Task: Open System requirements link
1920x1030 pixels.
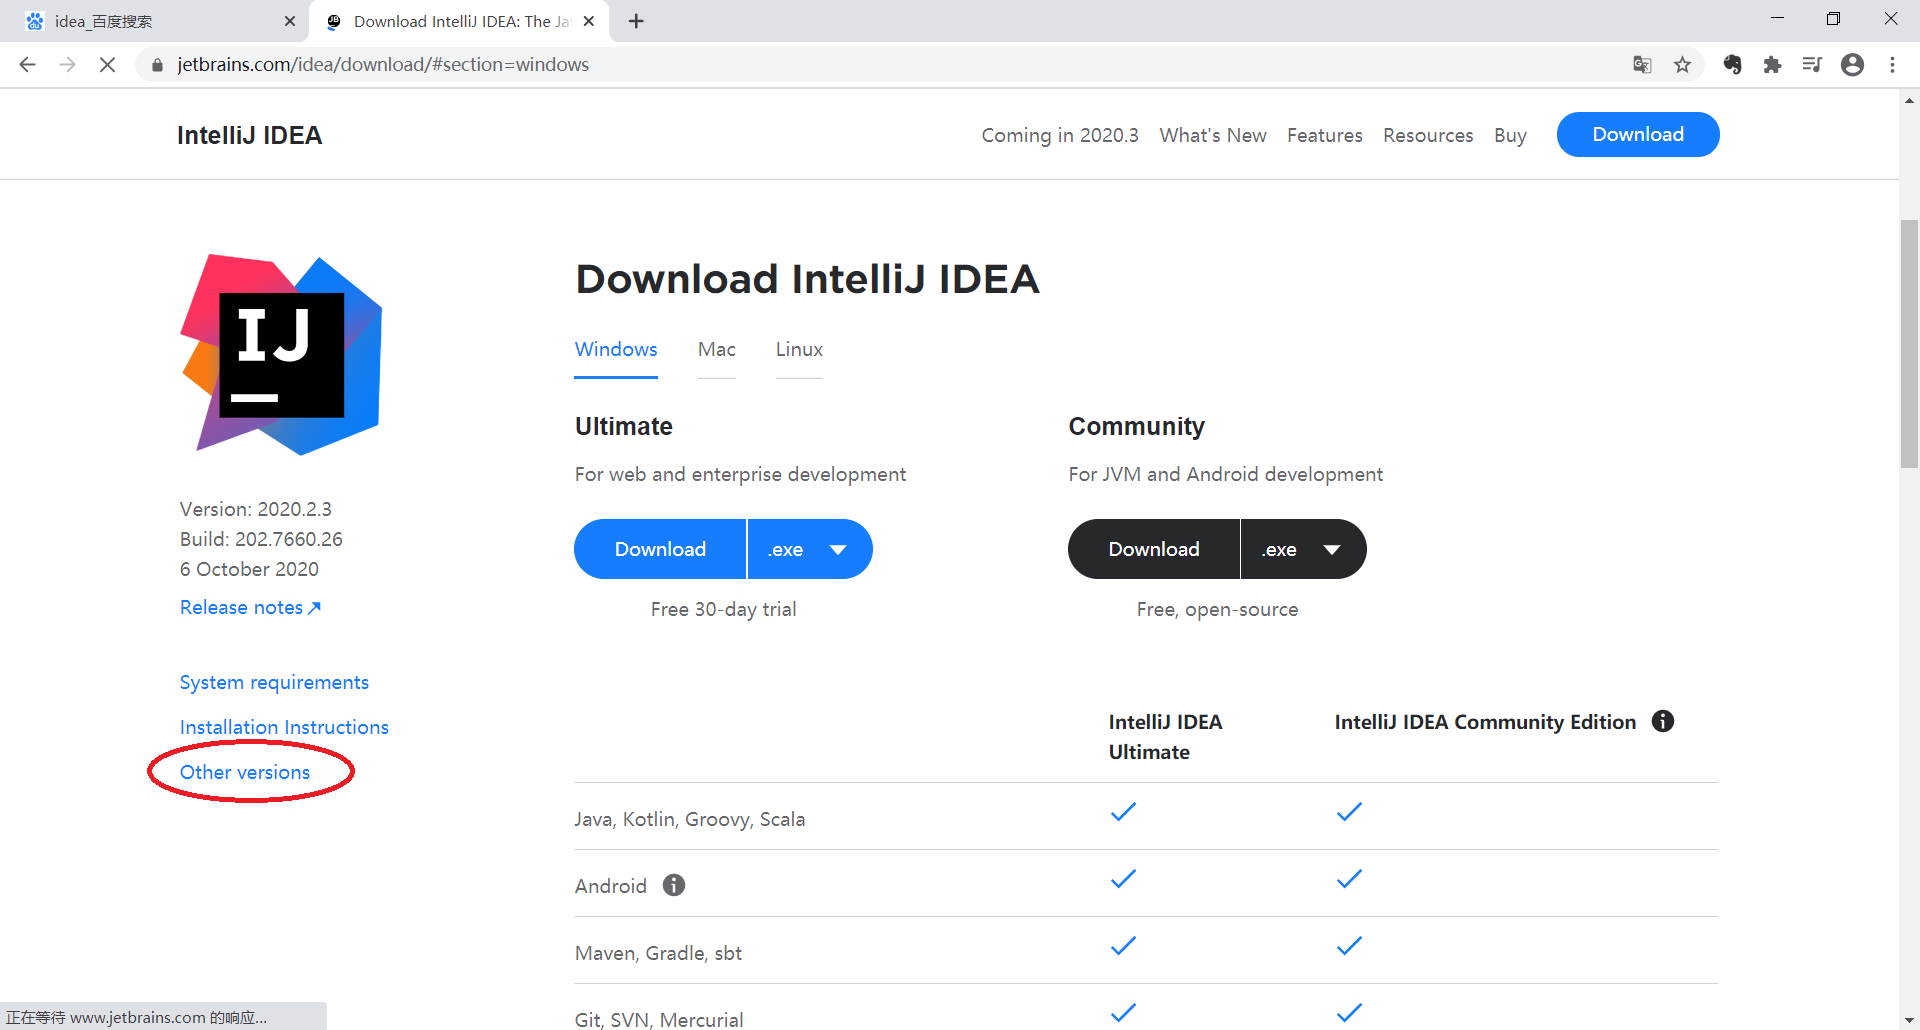Action: click(x=274, y=682)
